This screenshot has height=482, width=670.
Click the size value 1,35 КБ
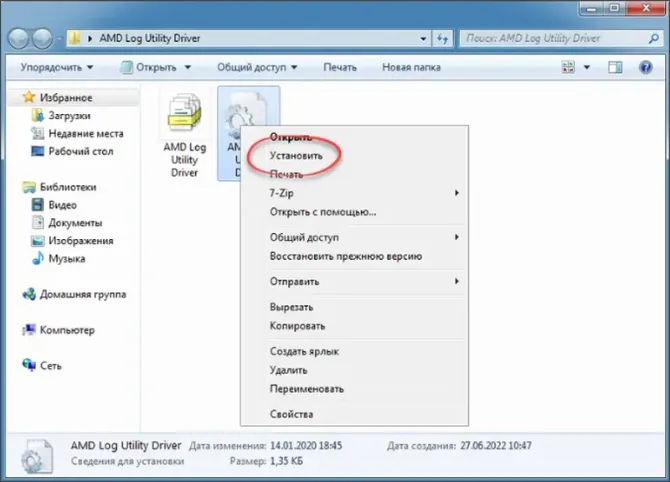coord(286,461)
